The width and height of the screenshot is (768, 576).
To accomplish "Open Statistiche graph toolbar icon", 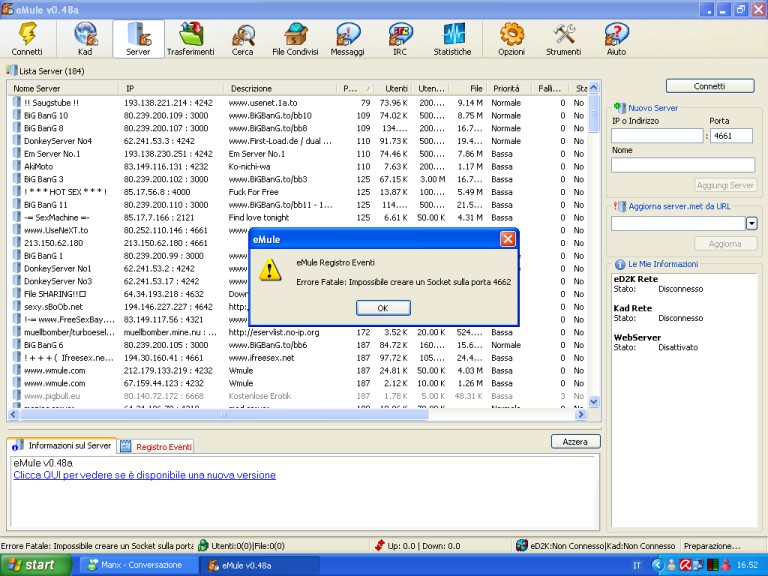I will (452, 38).
